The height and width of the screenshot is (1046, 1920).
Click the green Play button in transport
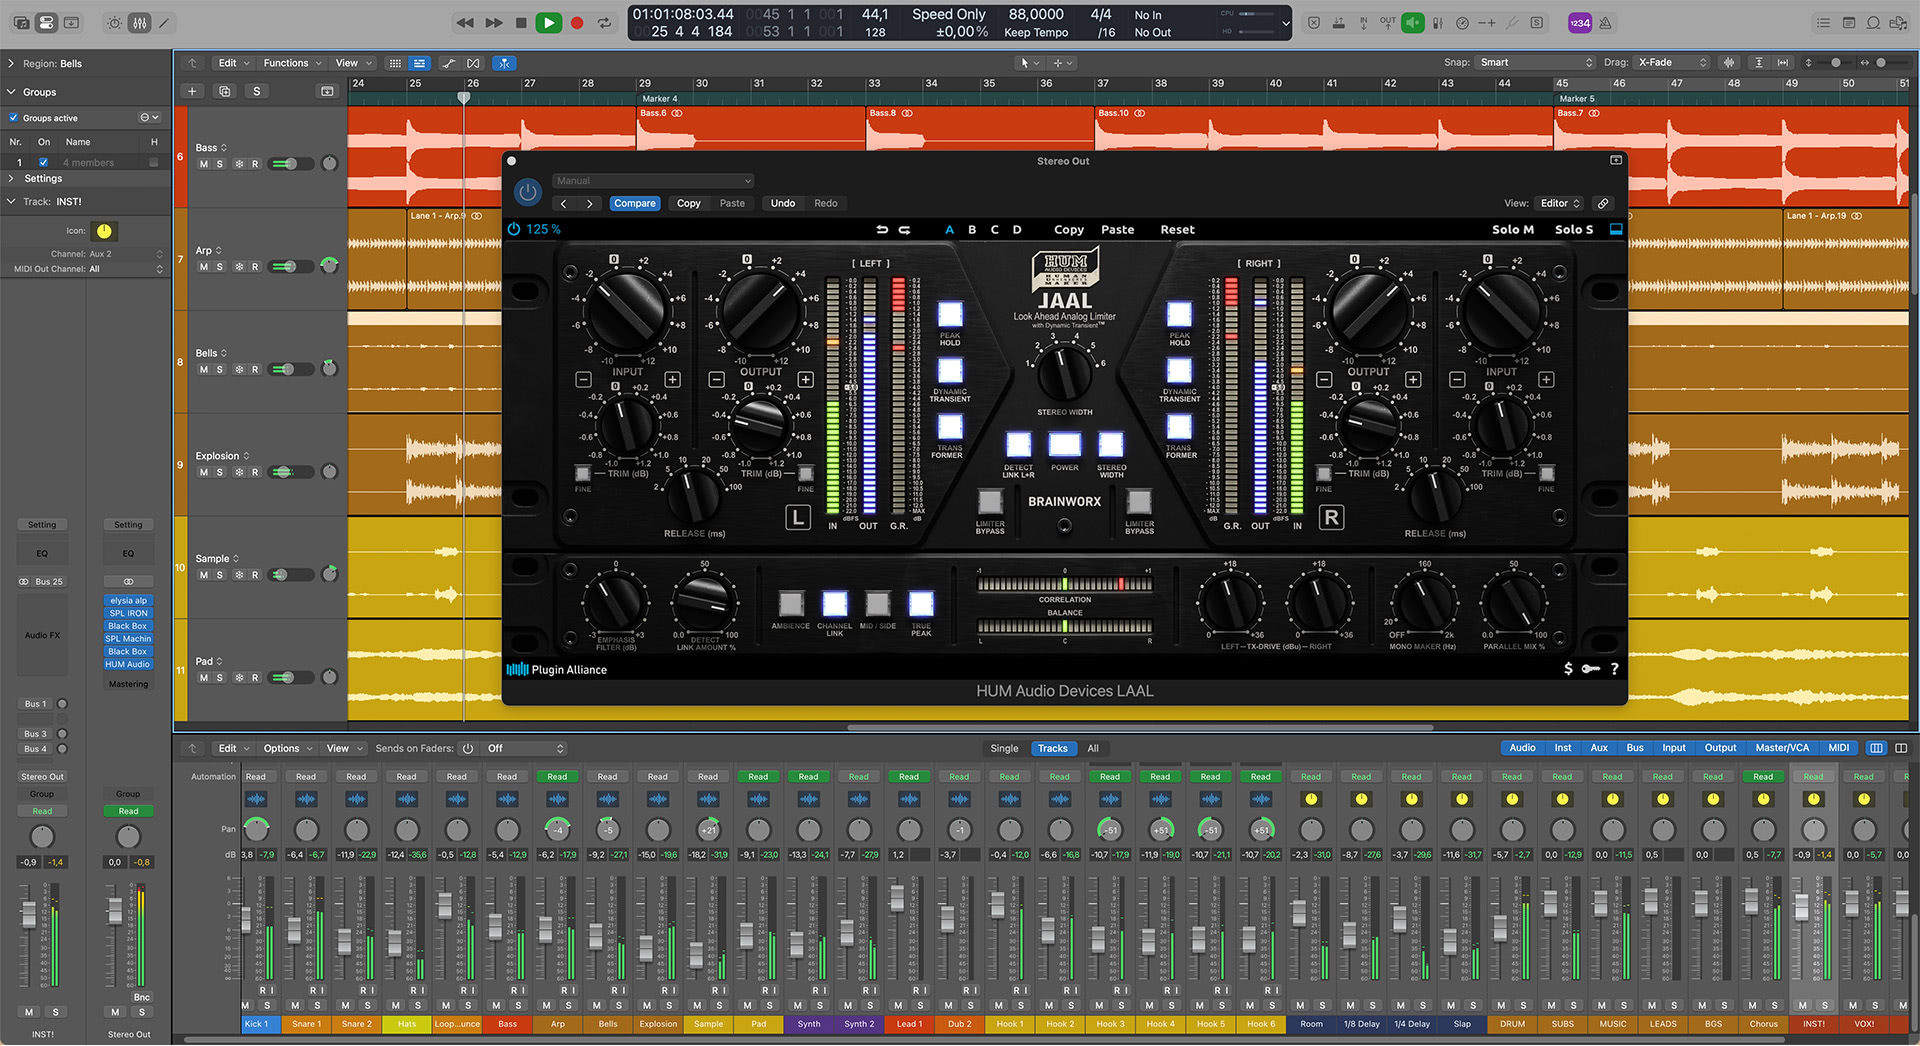point(548,23)
